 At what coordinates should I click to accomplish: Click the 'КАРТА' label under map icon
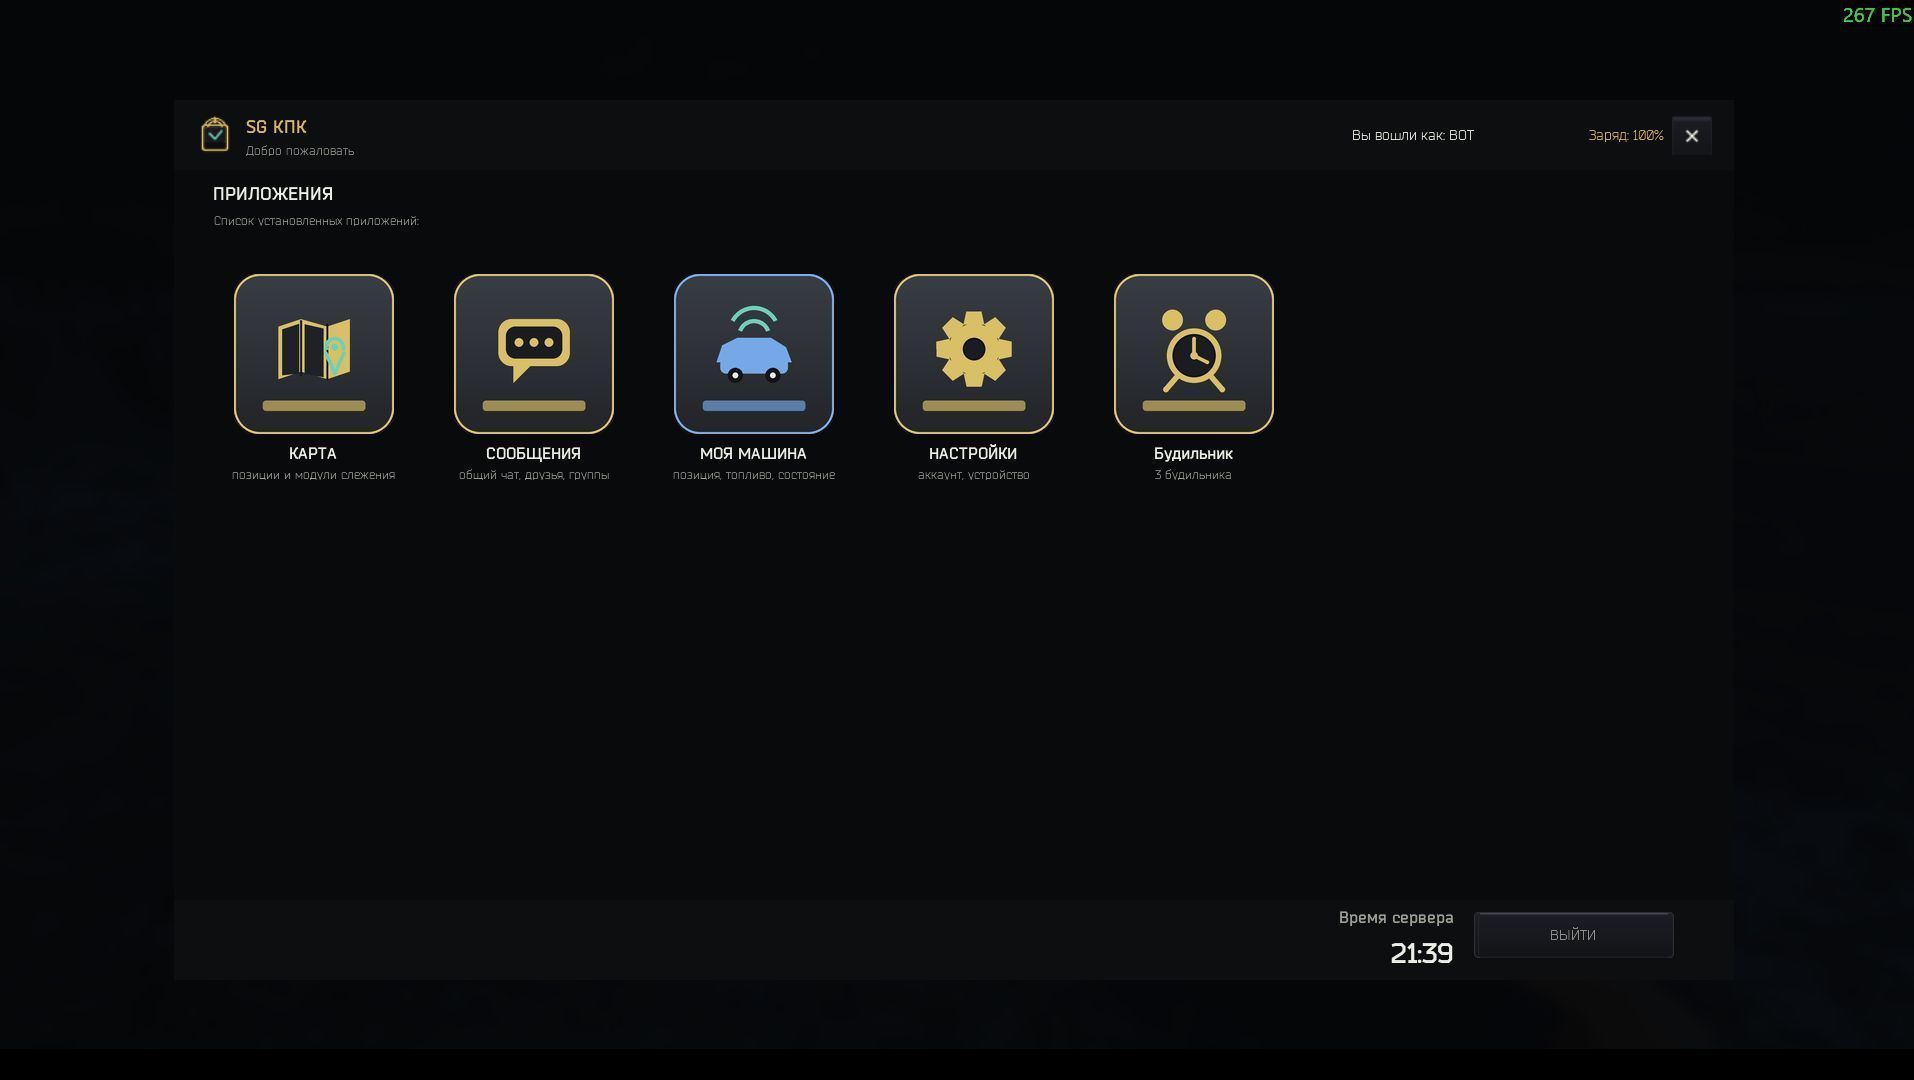[x=313, y=454]
